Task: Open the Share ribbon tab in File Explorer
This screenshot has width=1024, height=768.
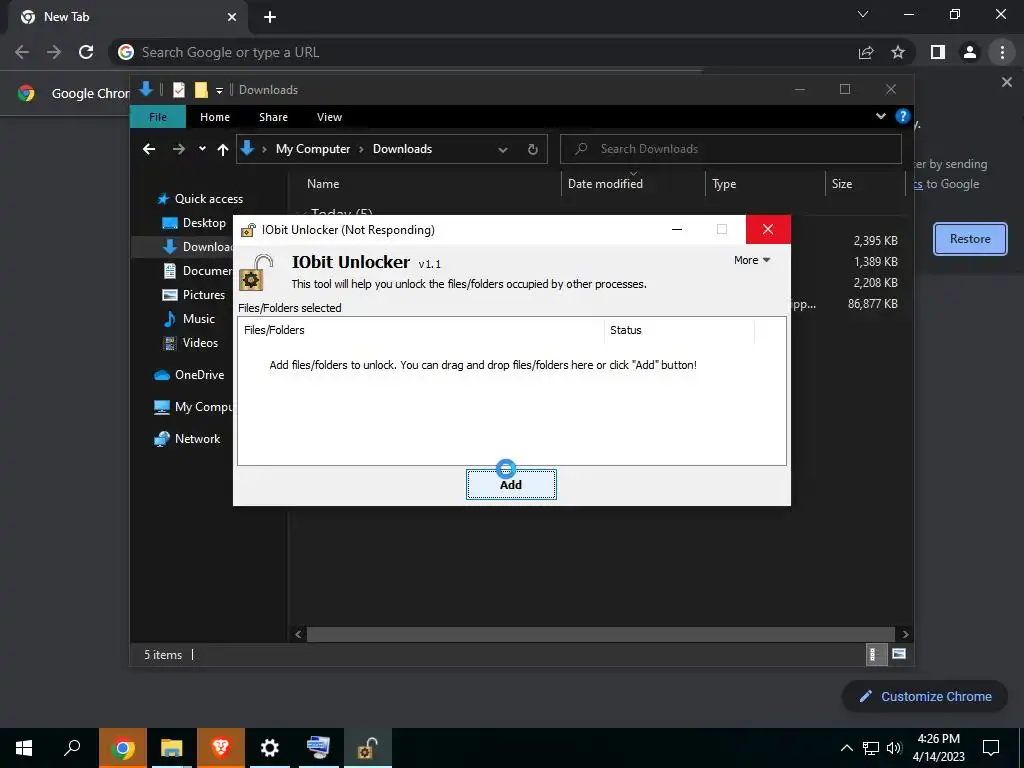Action: 273,117
